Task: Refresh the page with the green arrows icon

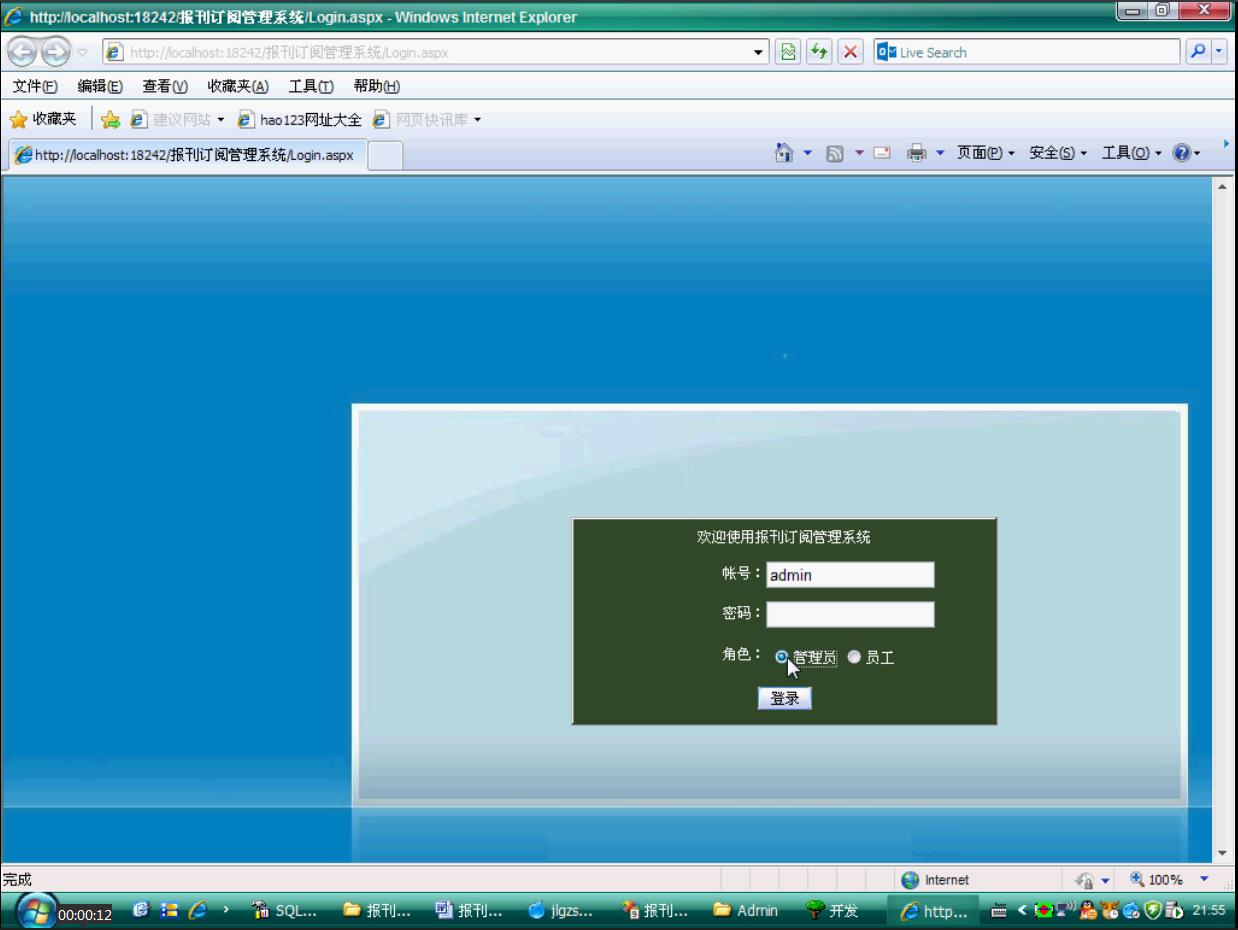Action: [x=821, y=53]
